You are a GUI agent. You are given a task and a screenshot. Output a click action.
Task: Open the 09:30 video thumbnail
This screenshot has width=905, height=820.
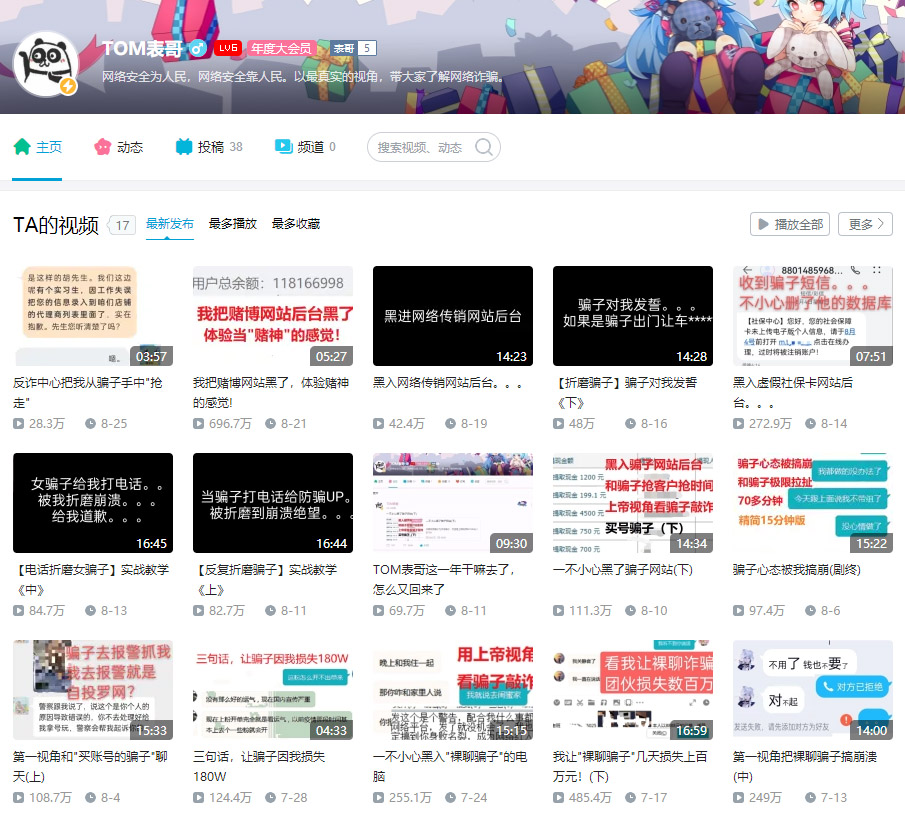(x=453, y=503)
